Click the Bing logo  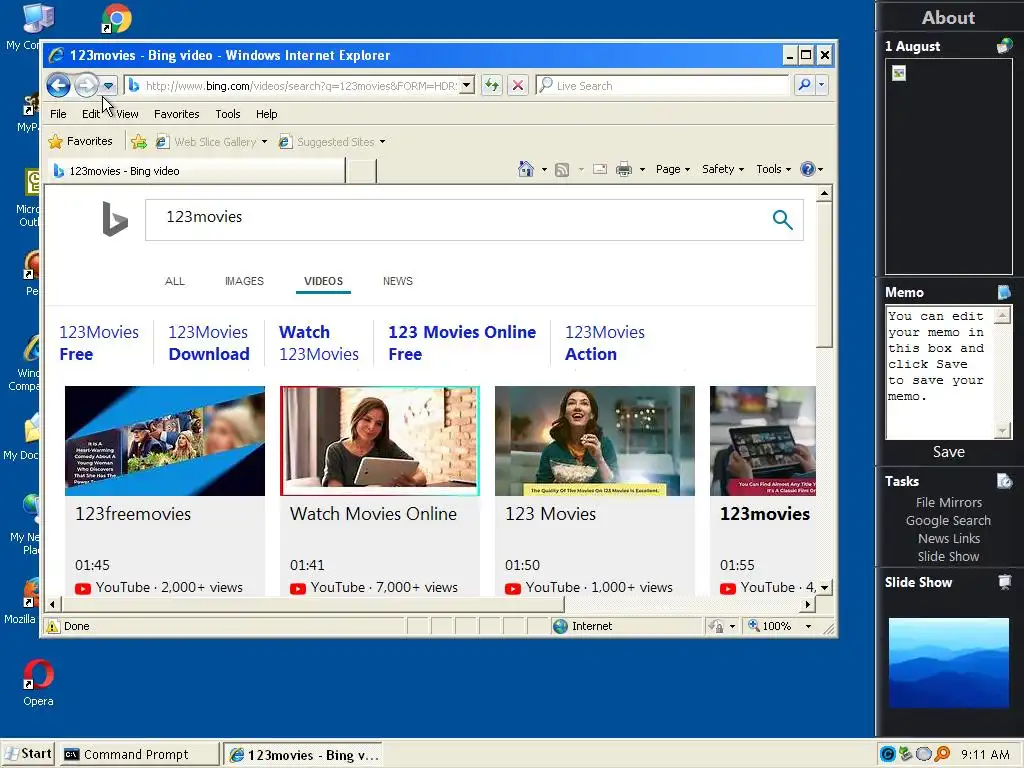(x=115, y=219)
